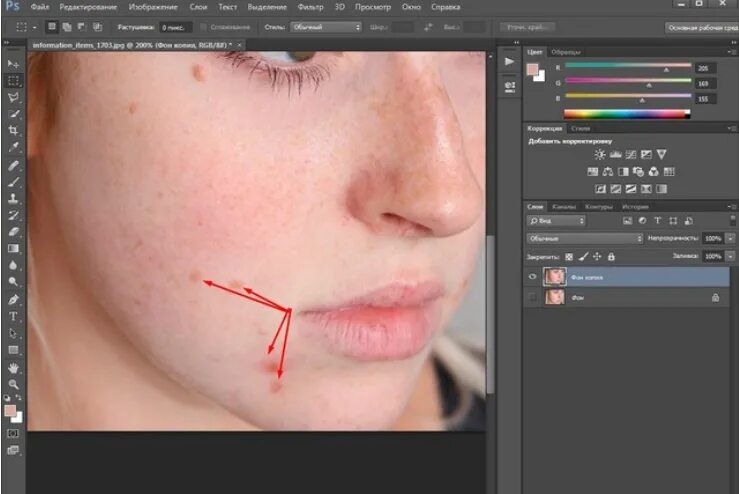
Task: Select the Pen tool
Action: (13, 299)
